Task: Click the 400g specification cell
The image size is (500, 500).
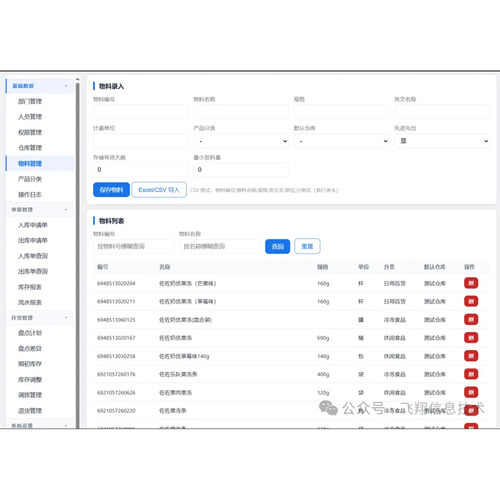Action: pyautogui.click(x=323, y=374)
